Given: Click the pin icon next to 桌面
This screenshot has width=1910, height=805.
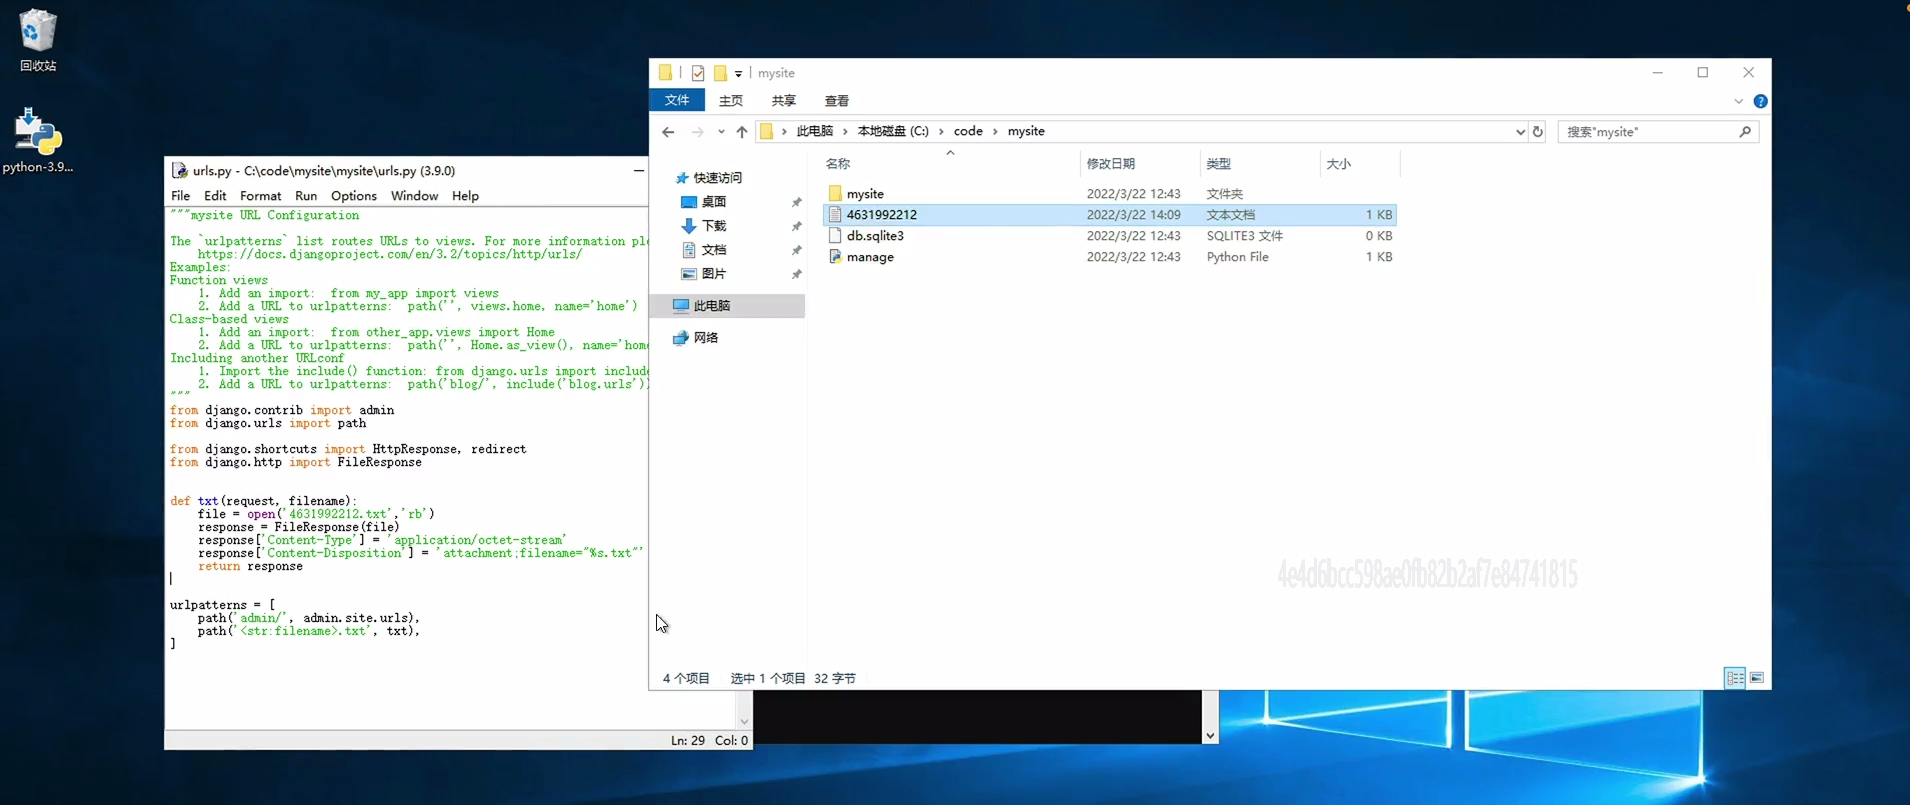Looking at the screenshot, I should [797, 203].
